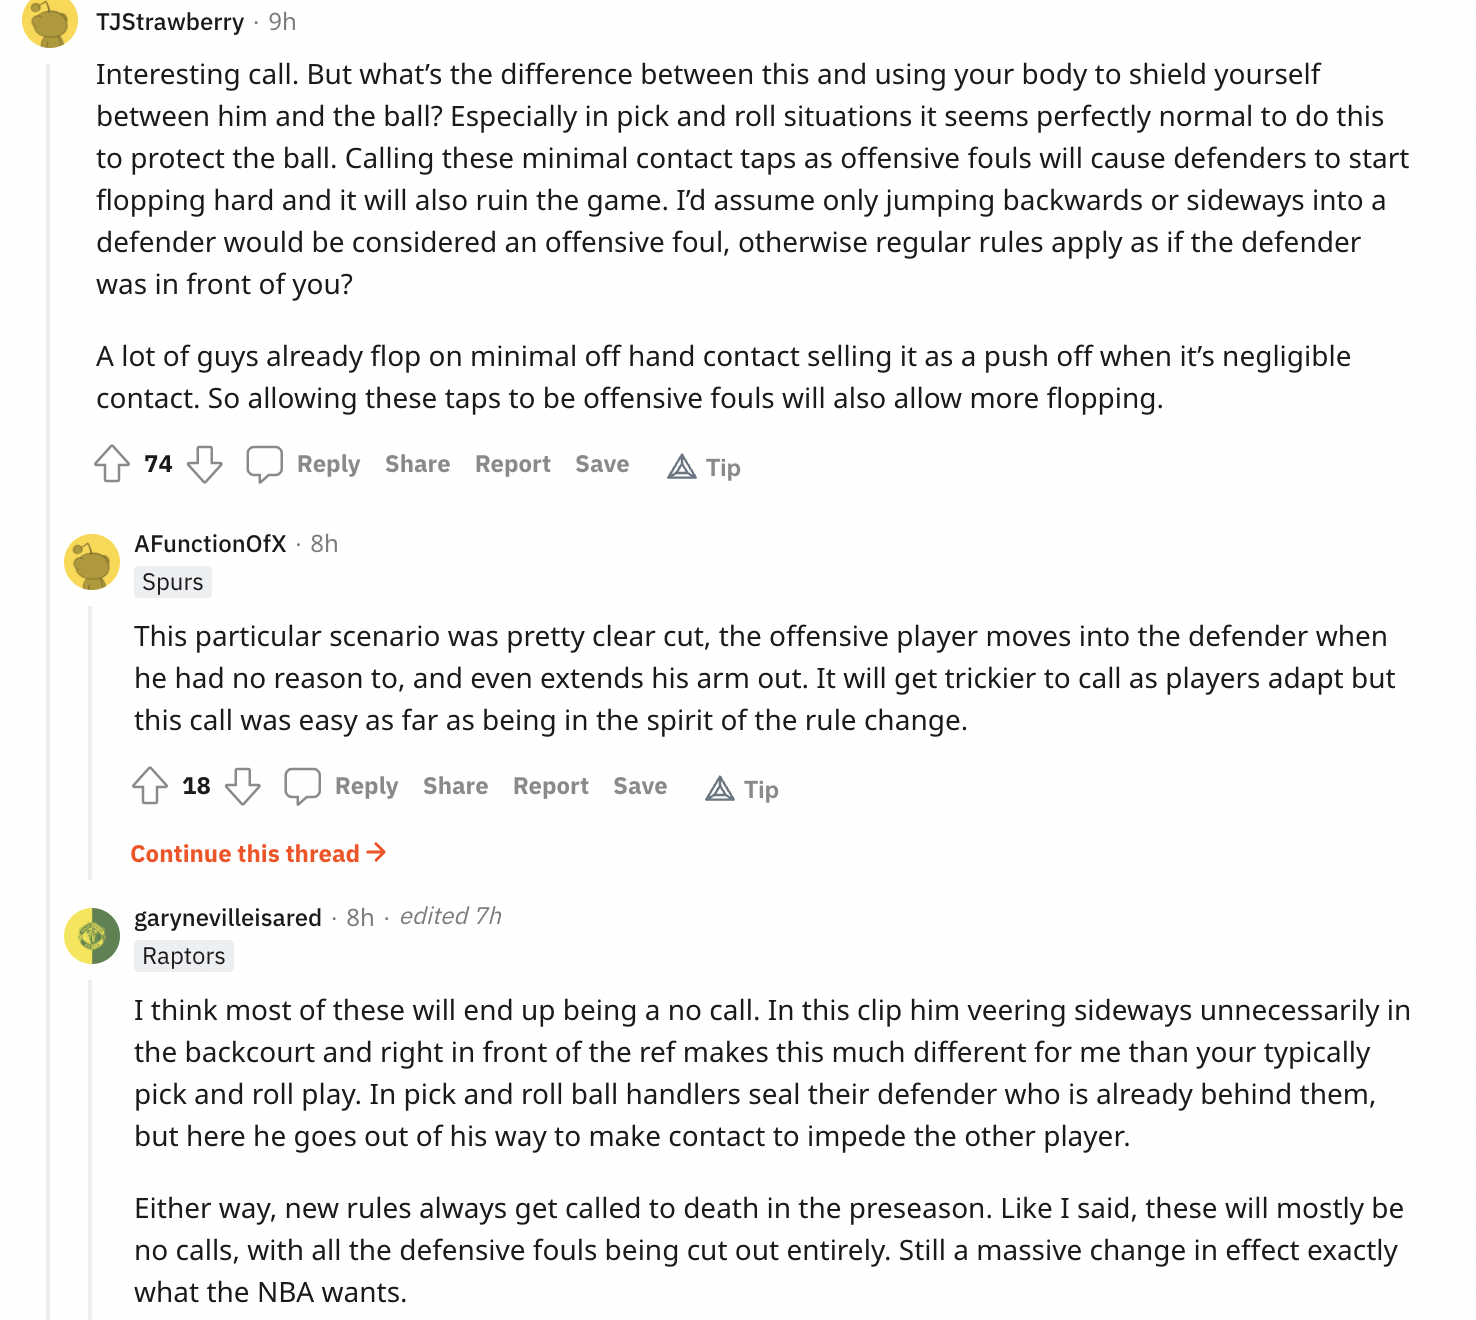Upvote TJStrawberry's comment
The height and width of the screenshot is (1320, 1476).
pos(112,464)
